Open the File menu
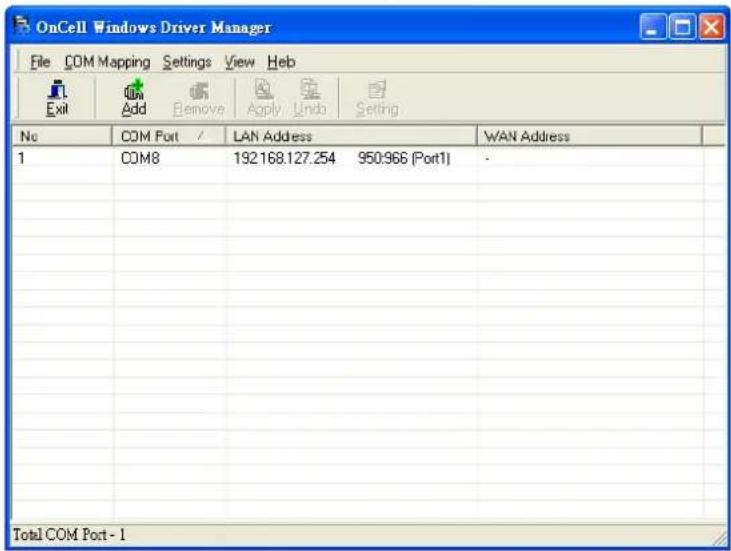 coord(40,62)
